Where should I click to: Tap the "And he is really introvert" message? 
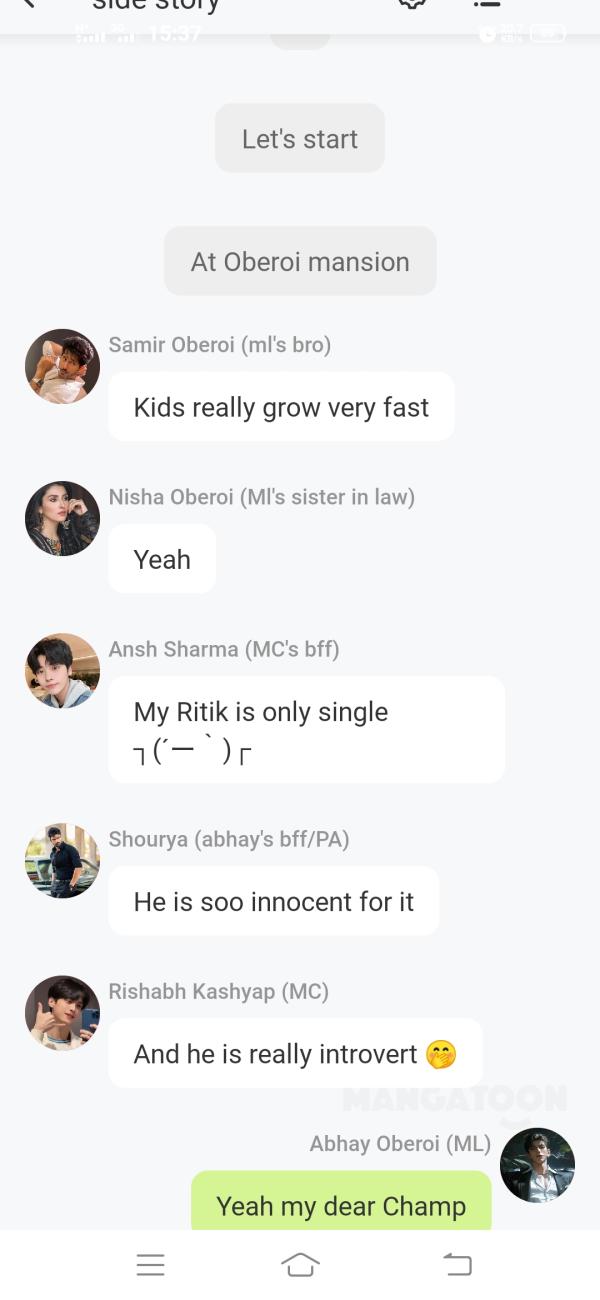click(295, 1053)
